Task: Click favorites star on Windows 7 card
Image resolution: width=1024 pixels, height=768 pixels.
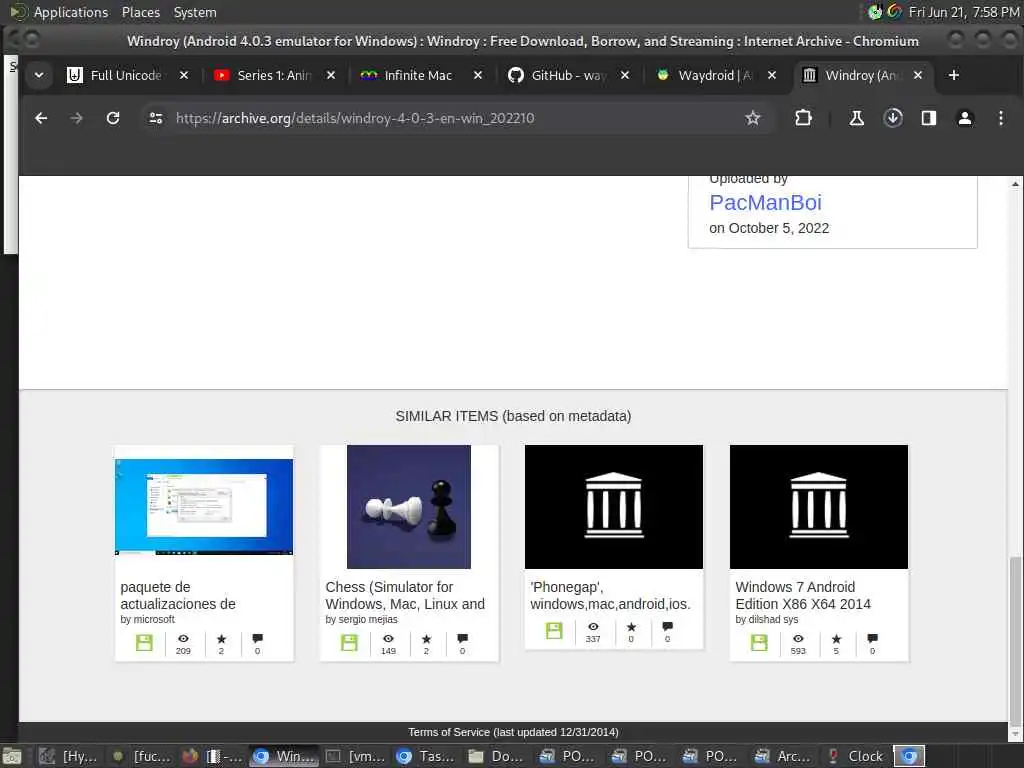Action: (837, 639)
